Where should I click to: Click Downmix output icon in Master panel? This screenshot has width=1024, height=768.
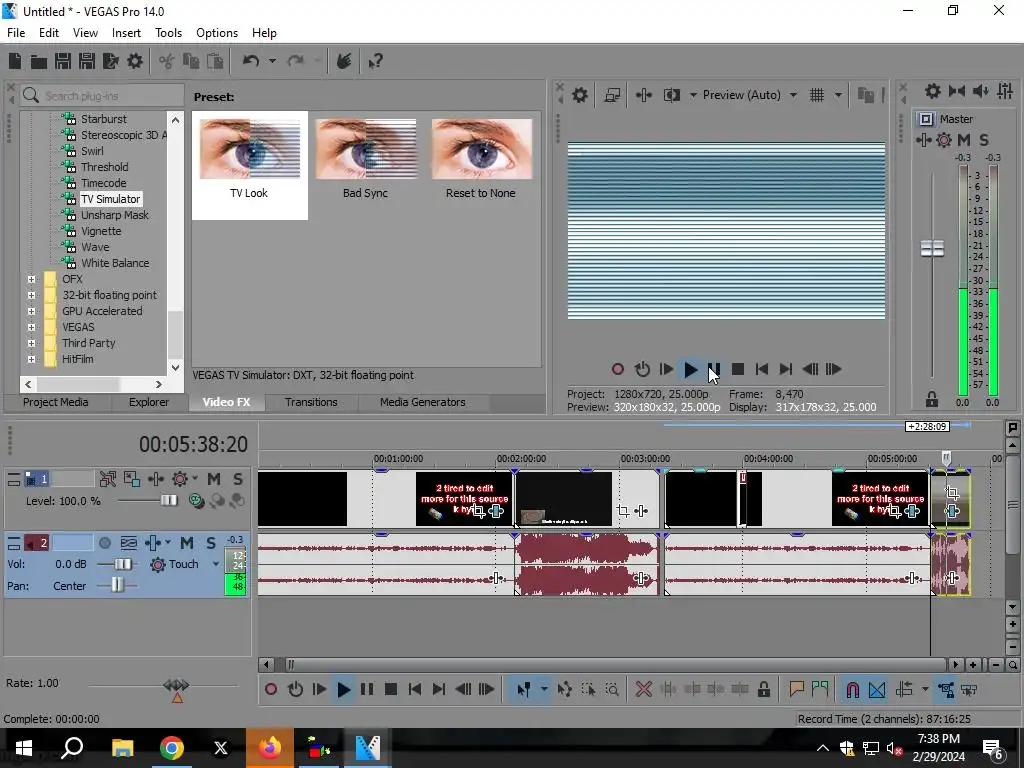click(957, 91)
